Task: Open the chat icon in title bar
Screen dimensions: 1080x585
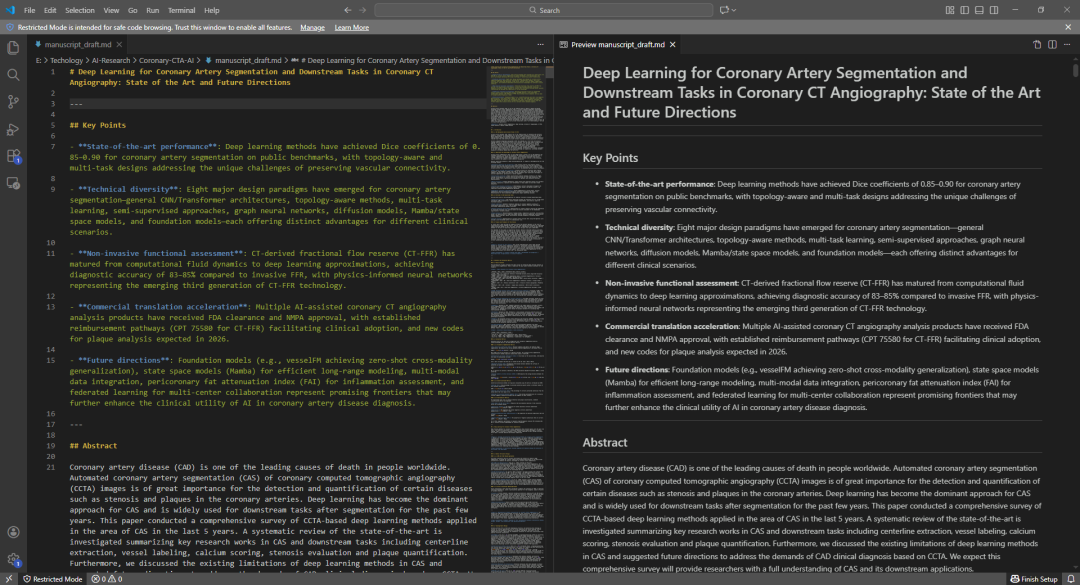Action: (x=724, y=10)
